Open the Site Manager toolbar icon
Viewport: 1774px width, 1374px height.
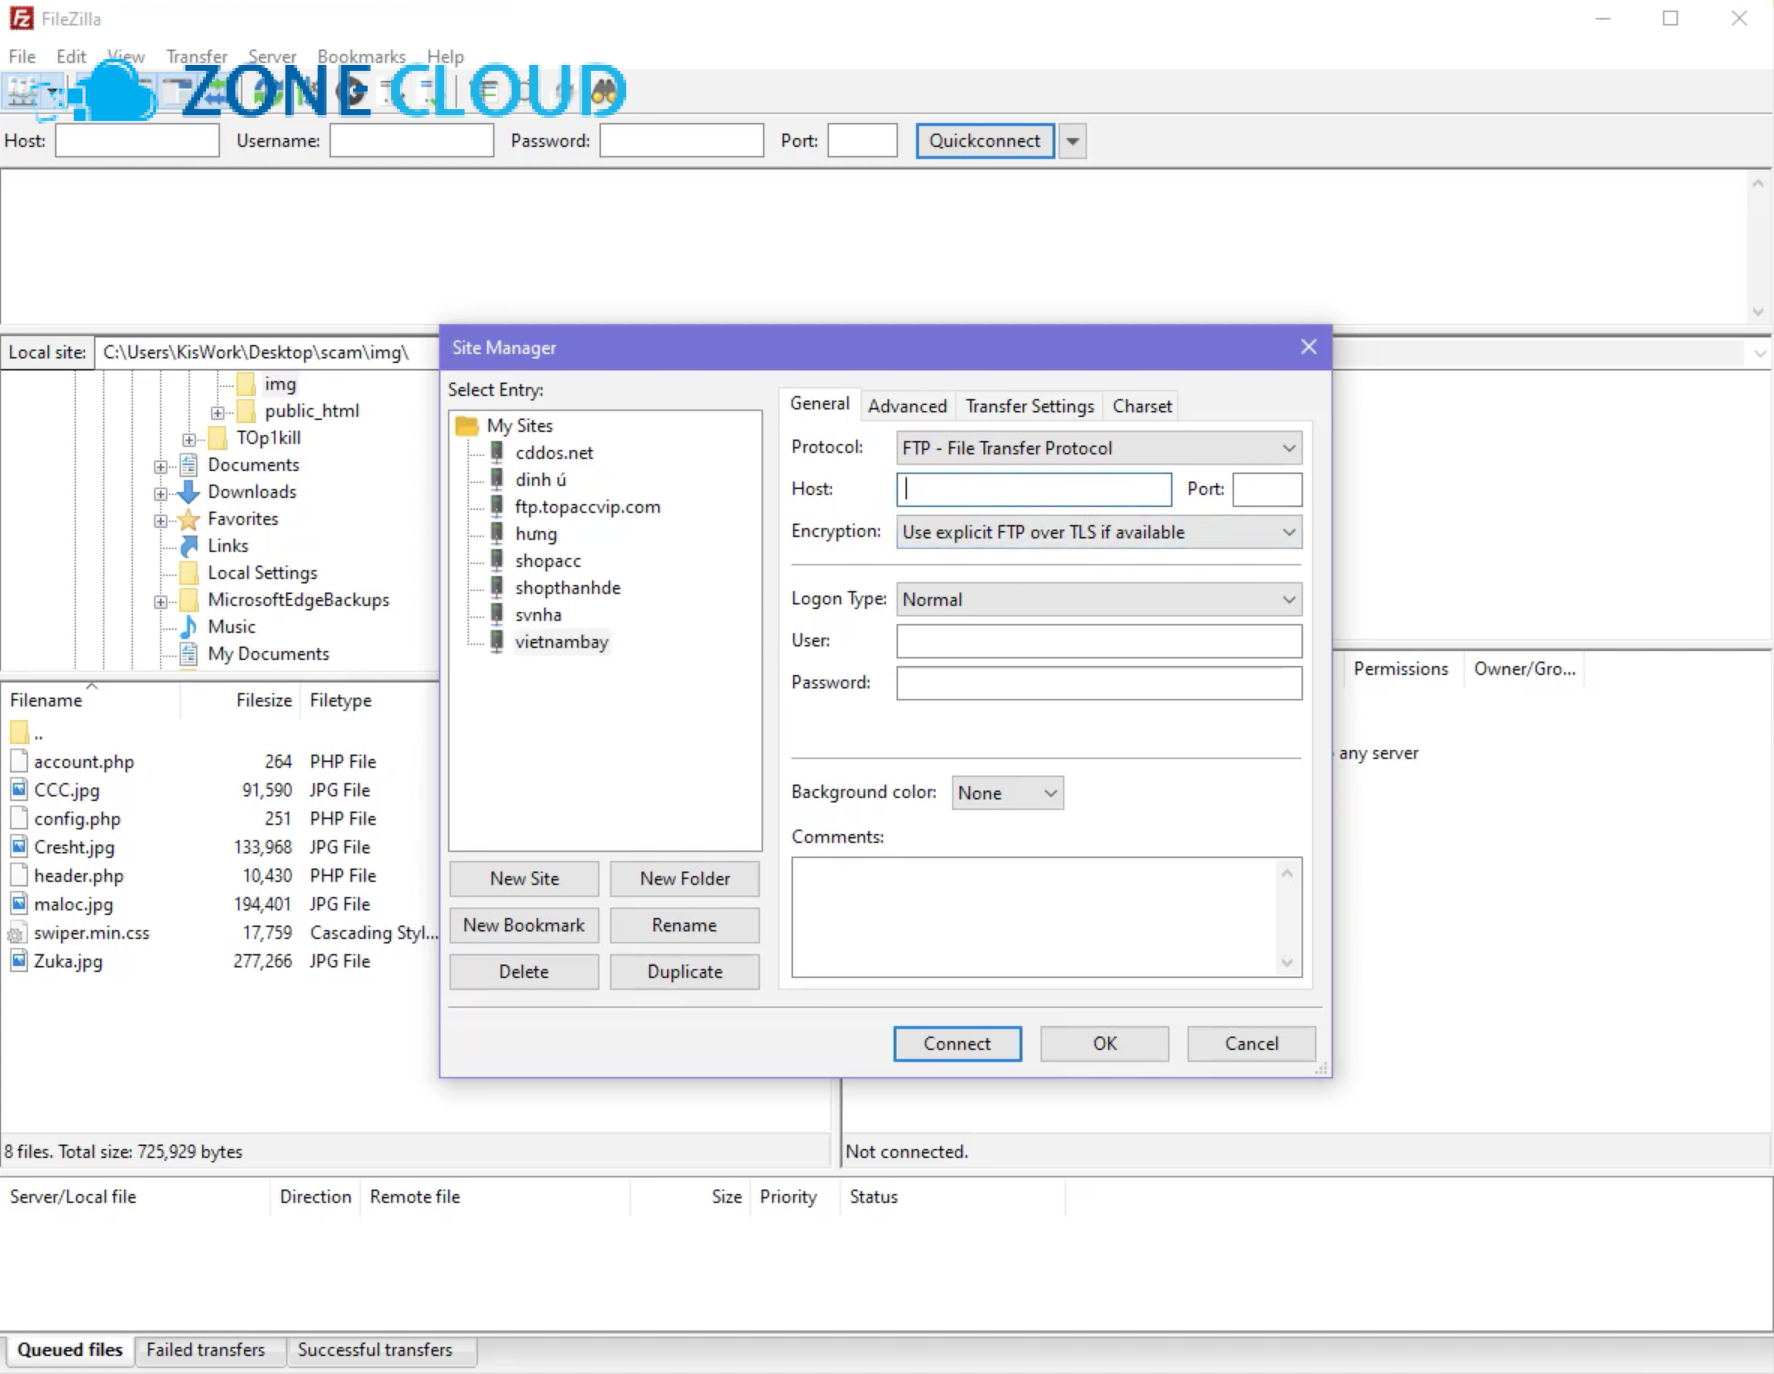tap(22, 93)
